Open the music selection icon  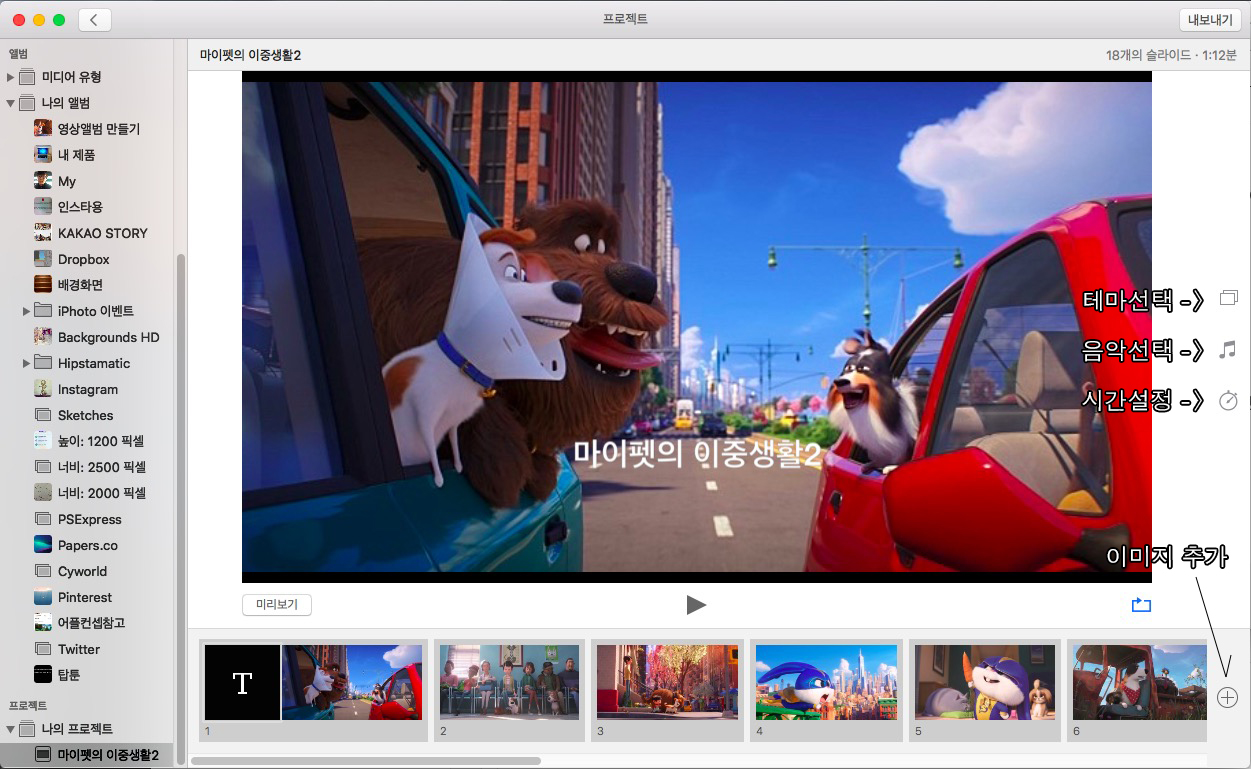1228,349
